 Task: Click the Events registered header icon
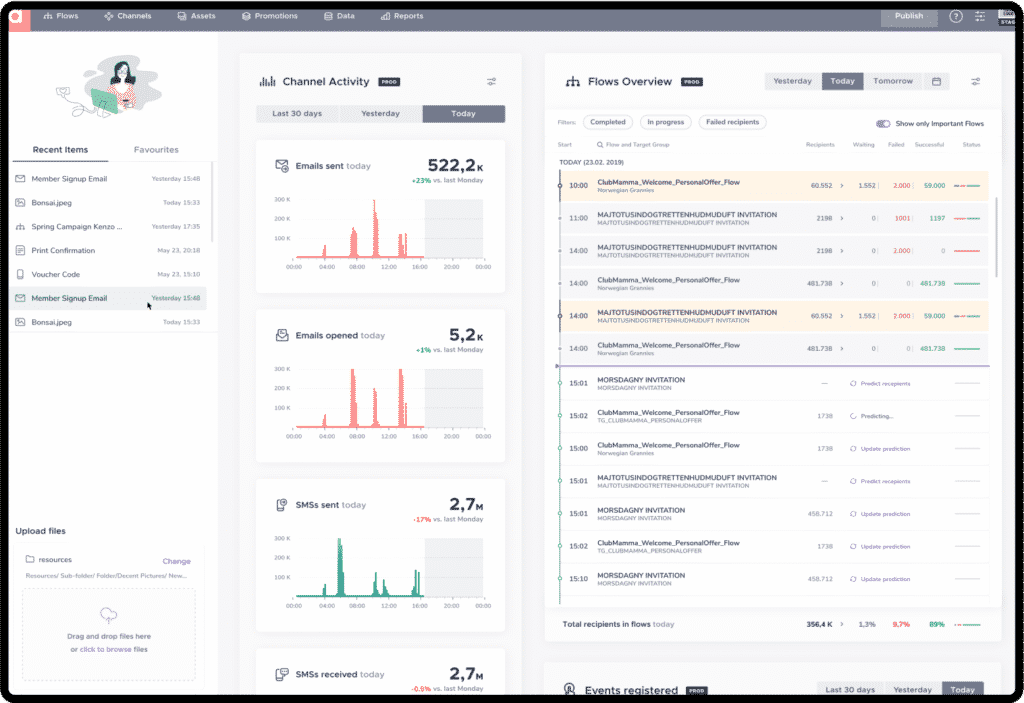click(569, 689)
